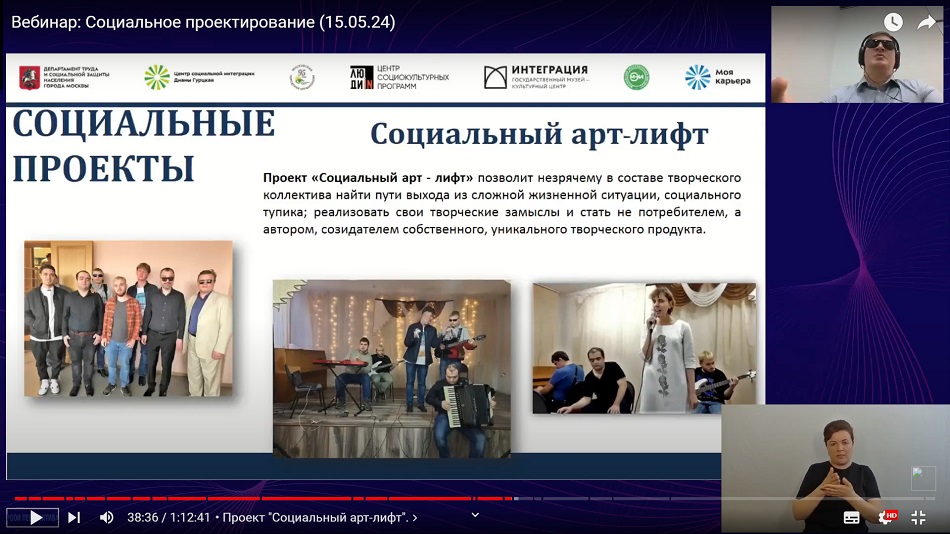Seek on the red video progress bar
The width and height of the screenshot is (950, 534).
coord(260,498)
